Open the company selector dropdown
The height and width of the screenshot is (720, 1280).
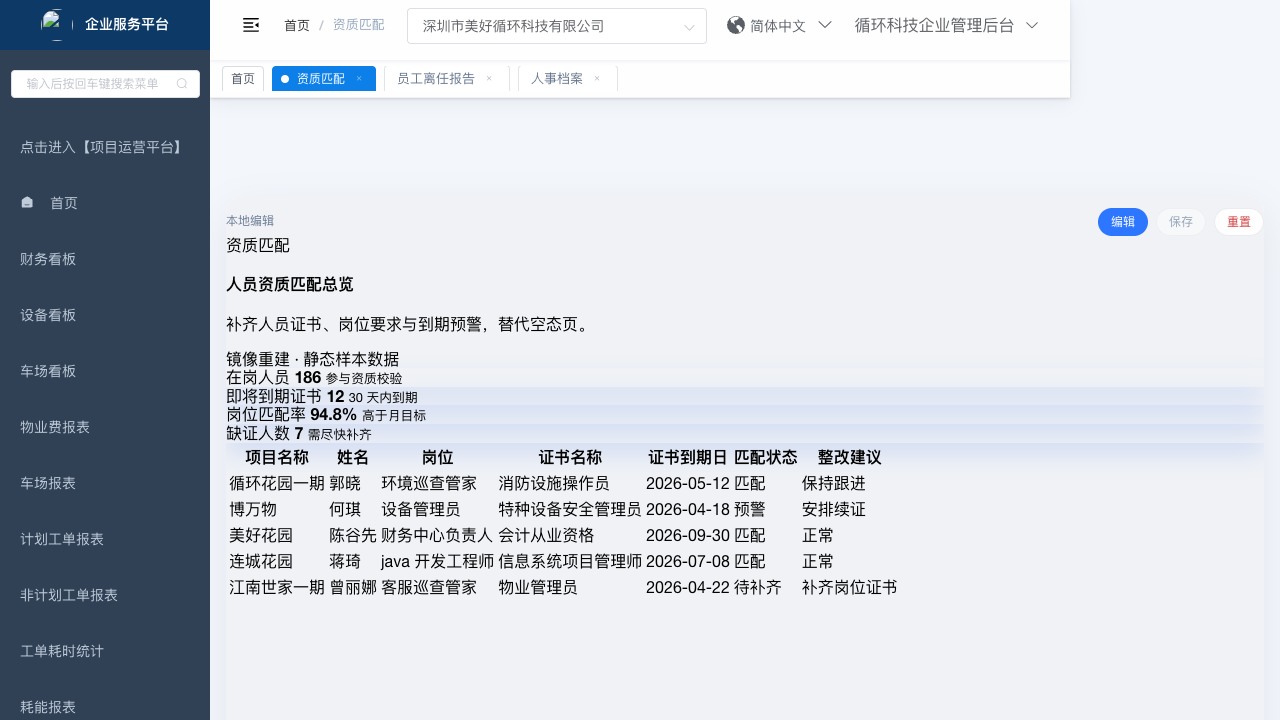pos(556,26)
